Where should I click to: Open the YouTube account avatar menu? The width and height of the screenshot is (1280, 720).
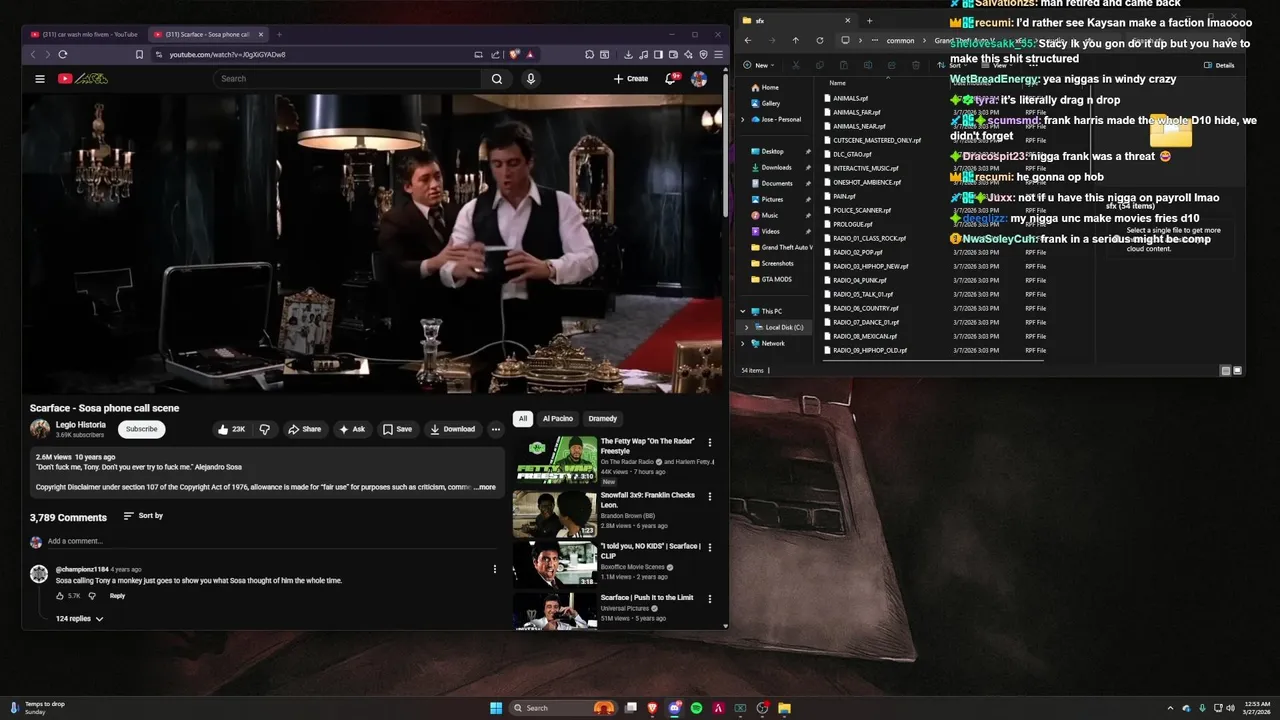[699, 79]
